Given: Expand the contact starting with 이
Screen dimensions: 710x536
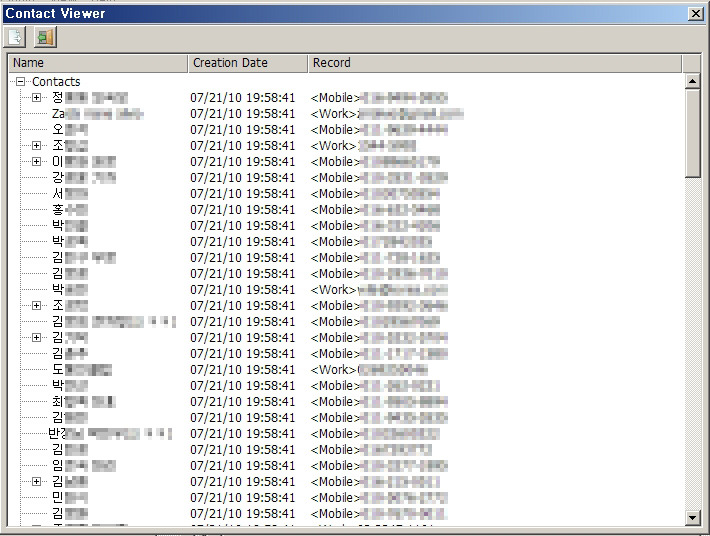Looking at the screenshot, I should 37,162.
